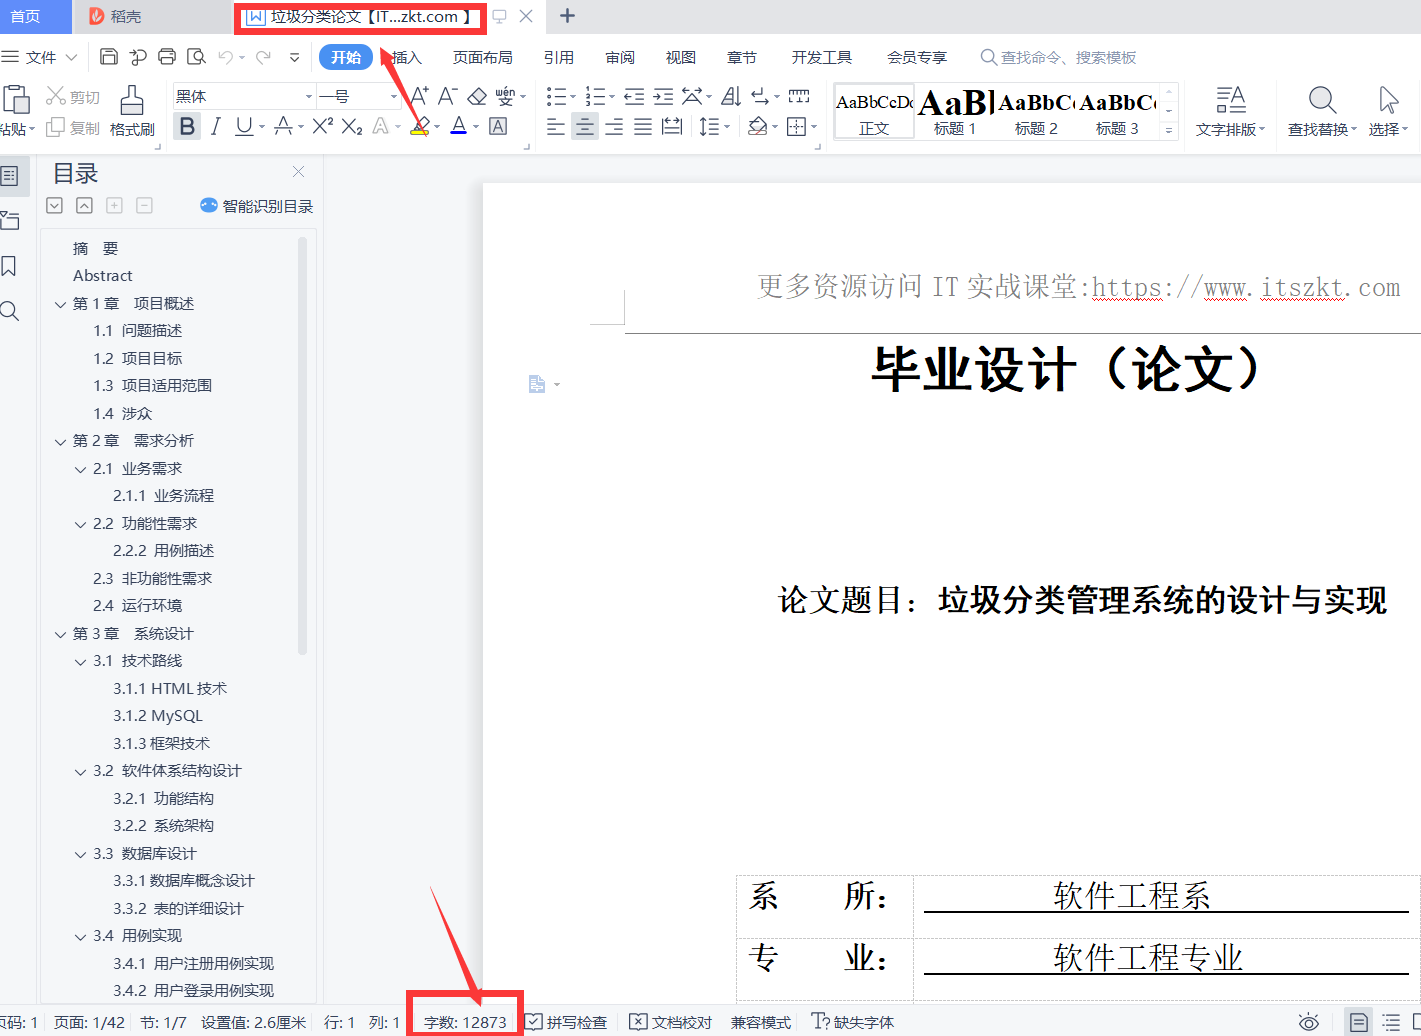The height and width of the screenshot is (1036, 1421).
Task: Apply superscript formatting (X²)
Action: [x=322, y=126]
